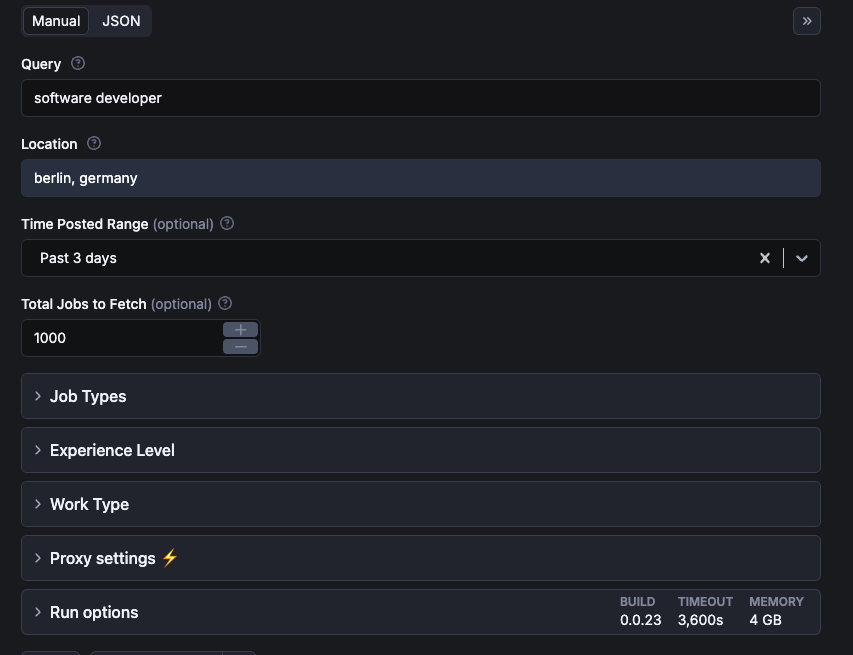Screen dimensions: 853x655
Task: Click the BUILD value 0.0.23
Action: point(640,620)
